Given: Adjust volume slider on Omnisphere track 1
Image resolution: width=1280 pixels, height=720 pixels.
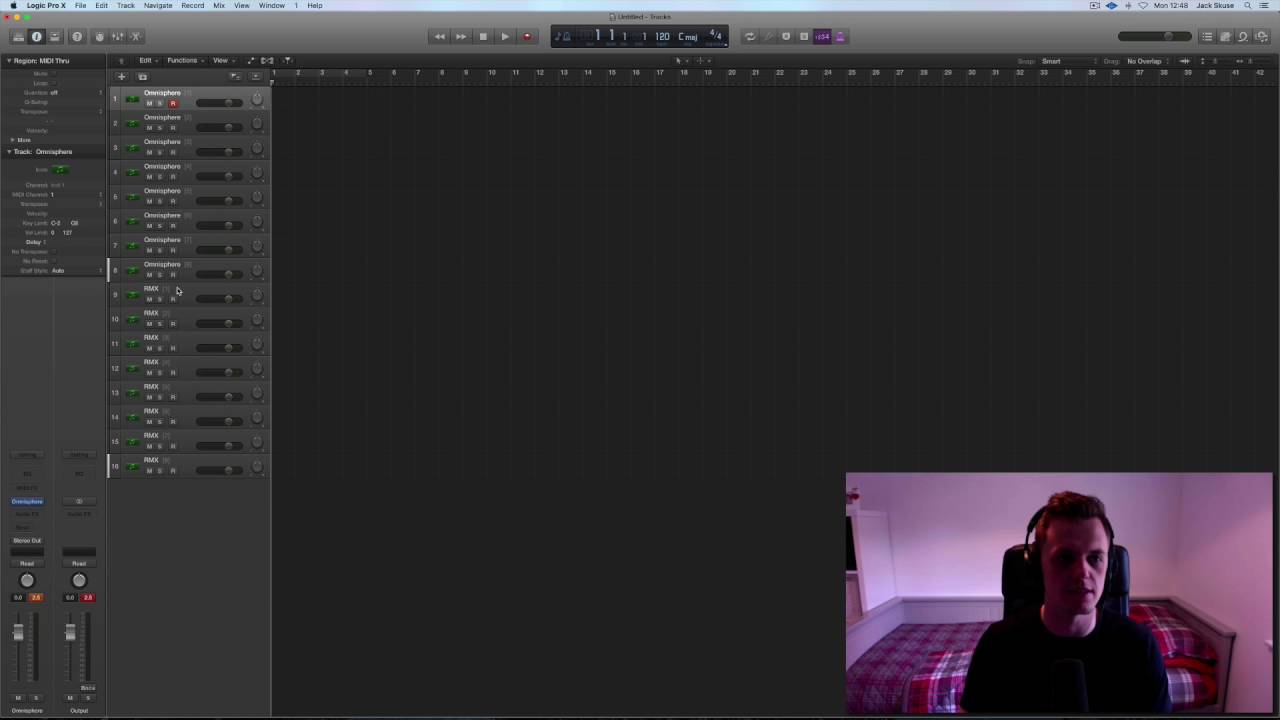Looking at the screenshot, I should [x=221, y=103].
